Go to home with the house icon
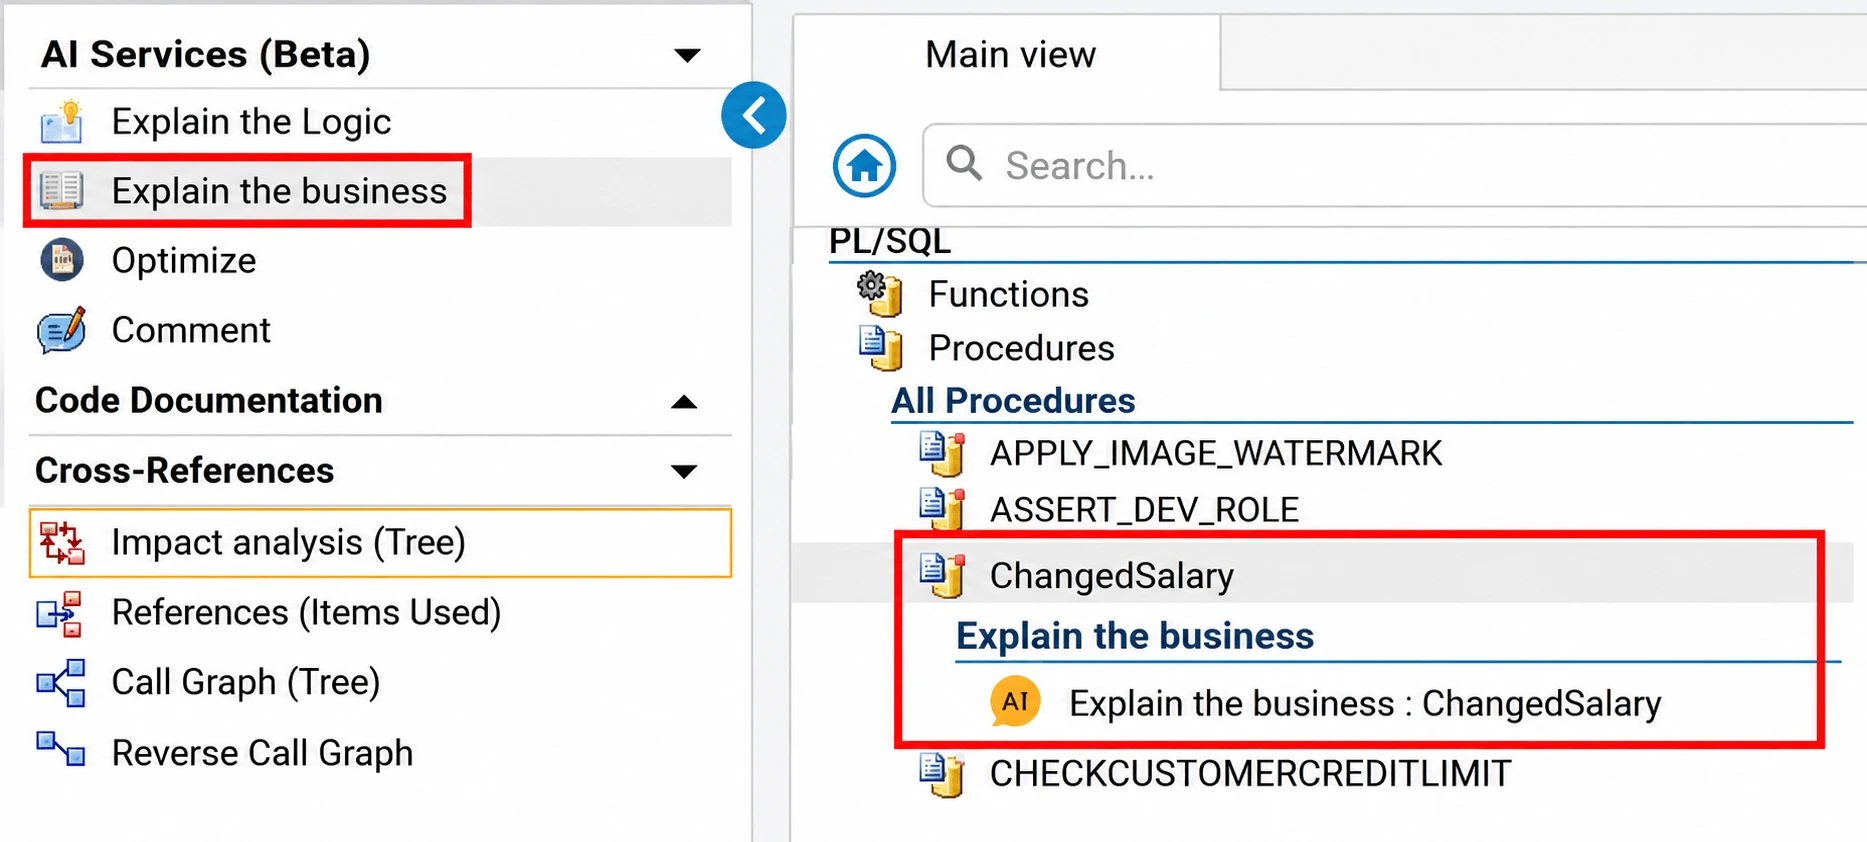1867x842 pixels. tap(864, 165)
